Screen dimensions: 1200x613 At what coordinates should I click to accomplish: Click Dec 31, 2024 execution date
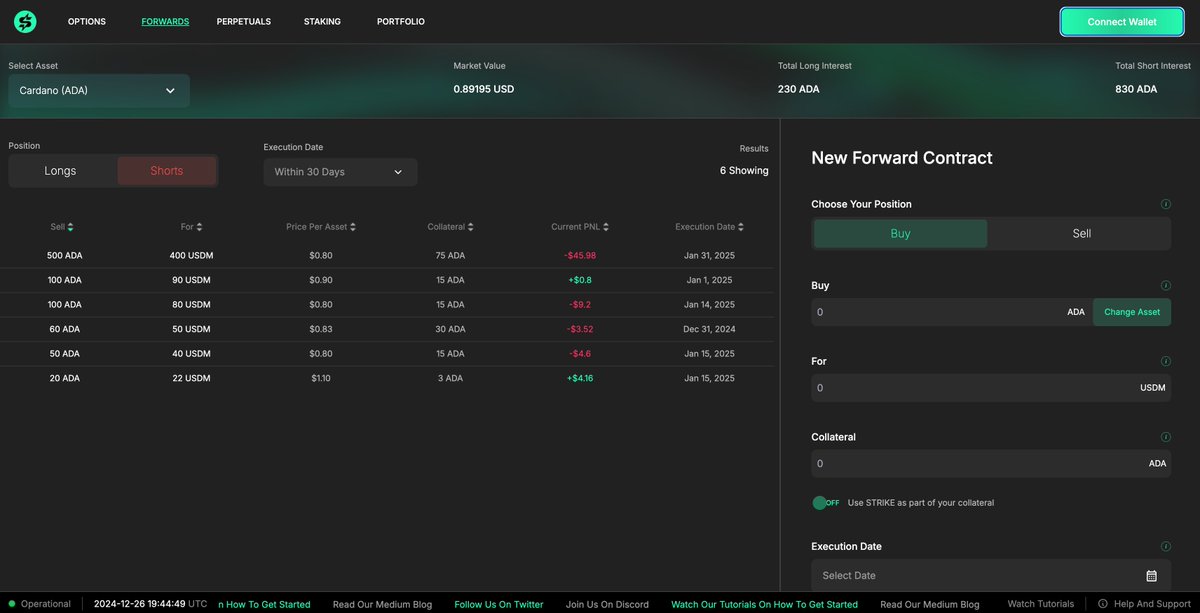[x=710, y=329]
